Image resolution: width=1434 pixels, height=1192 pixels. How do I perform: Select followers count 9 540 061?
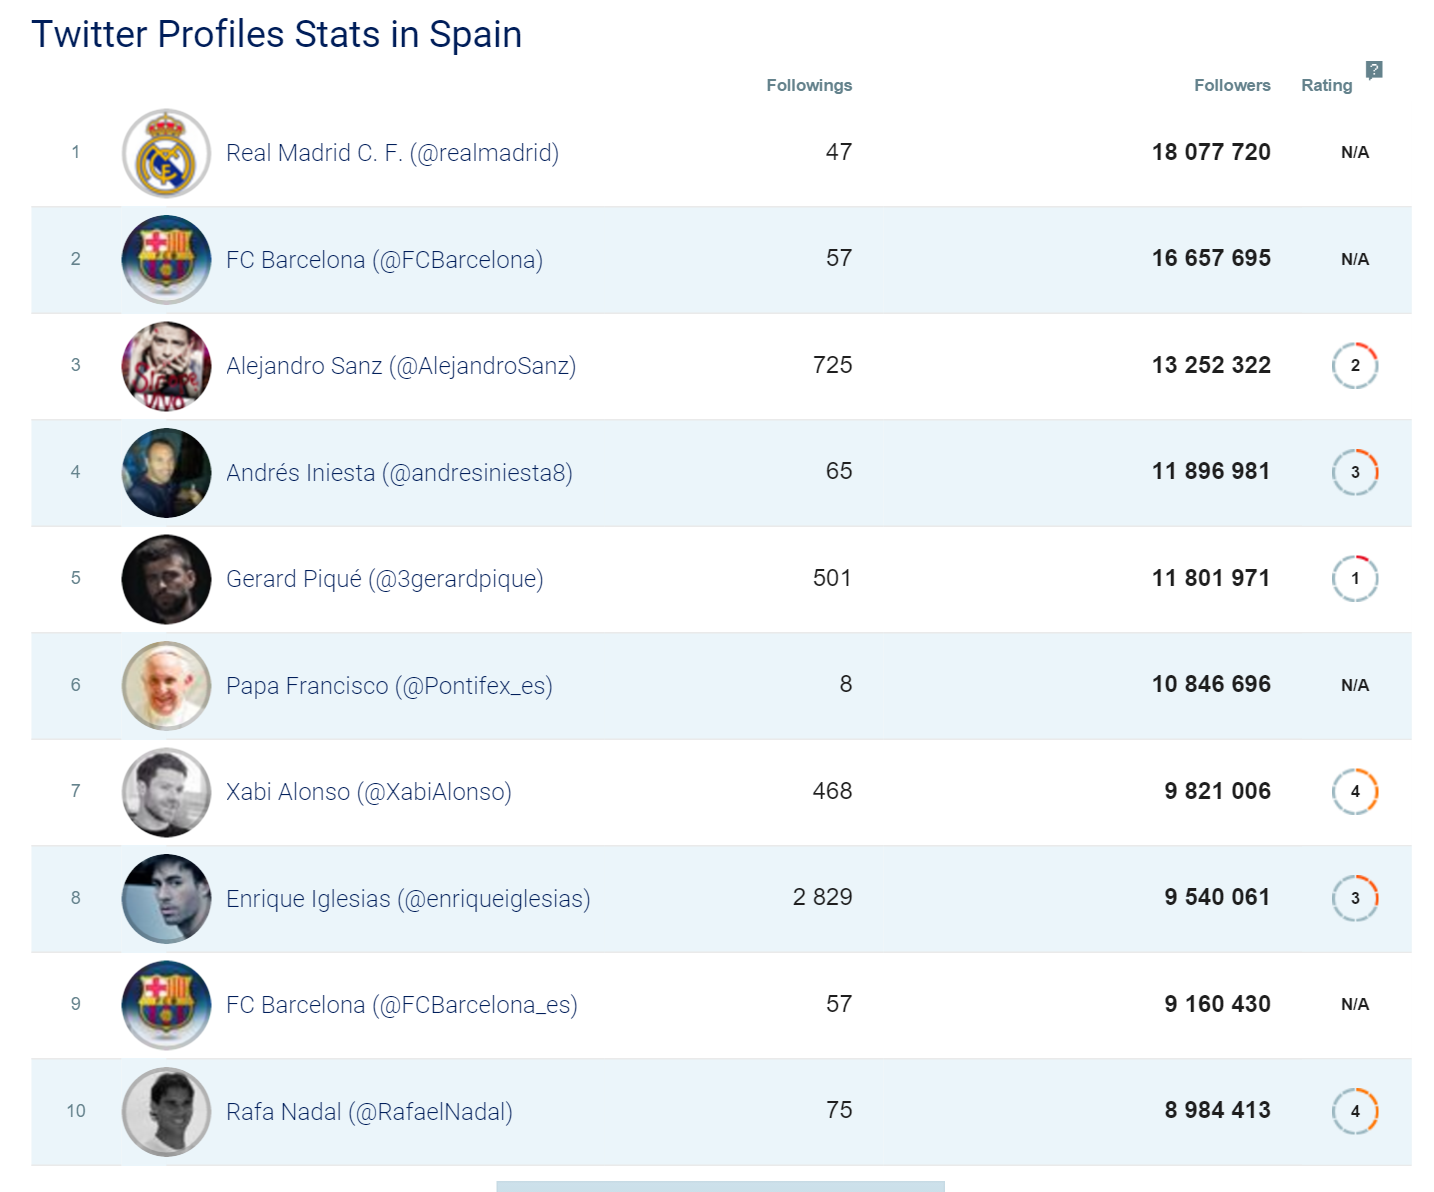click(1217, 897)
